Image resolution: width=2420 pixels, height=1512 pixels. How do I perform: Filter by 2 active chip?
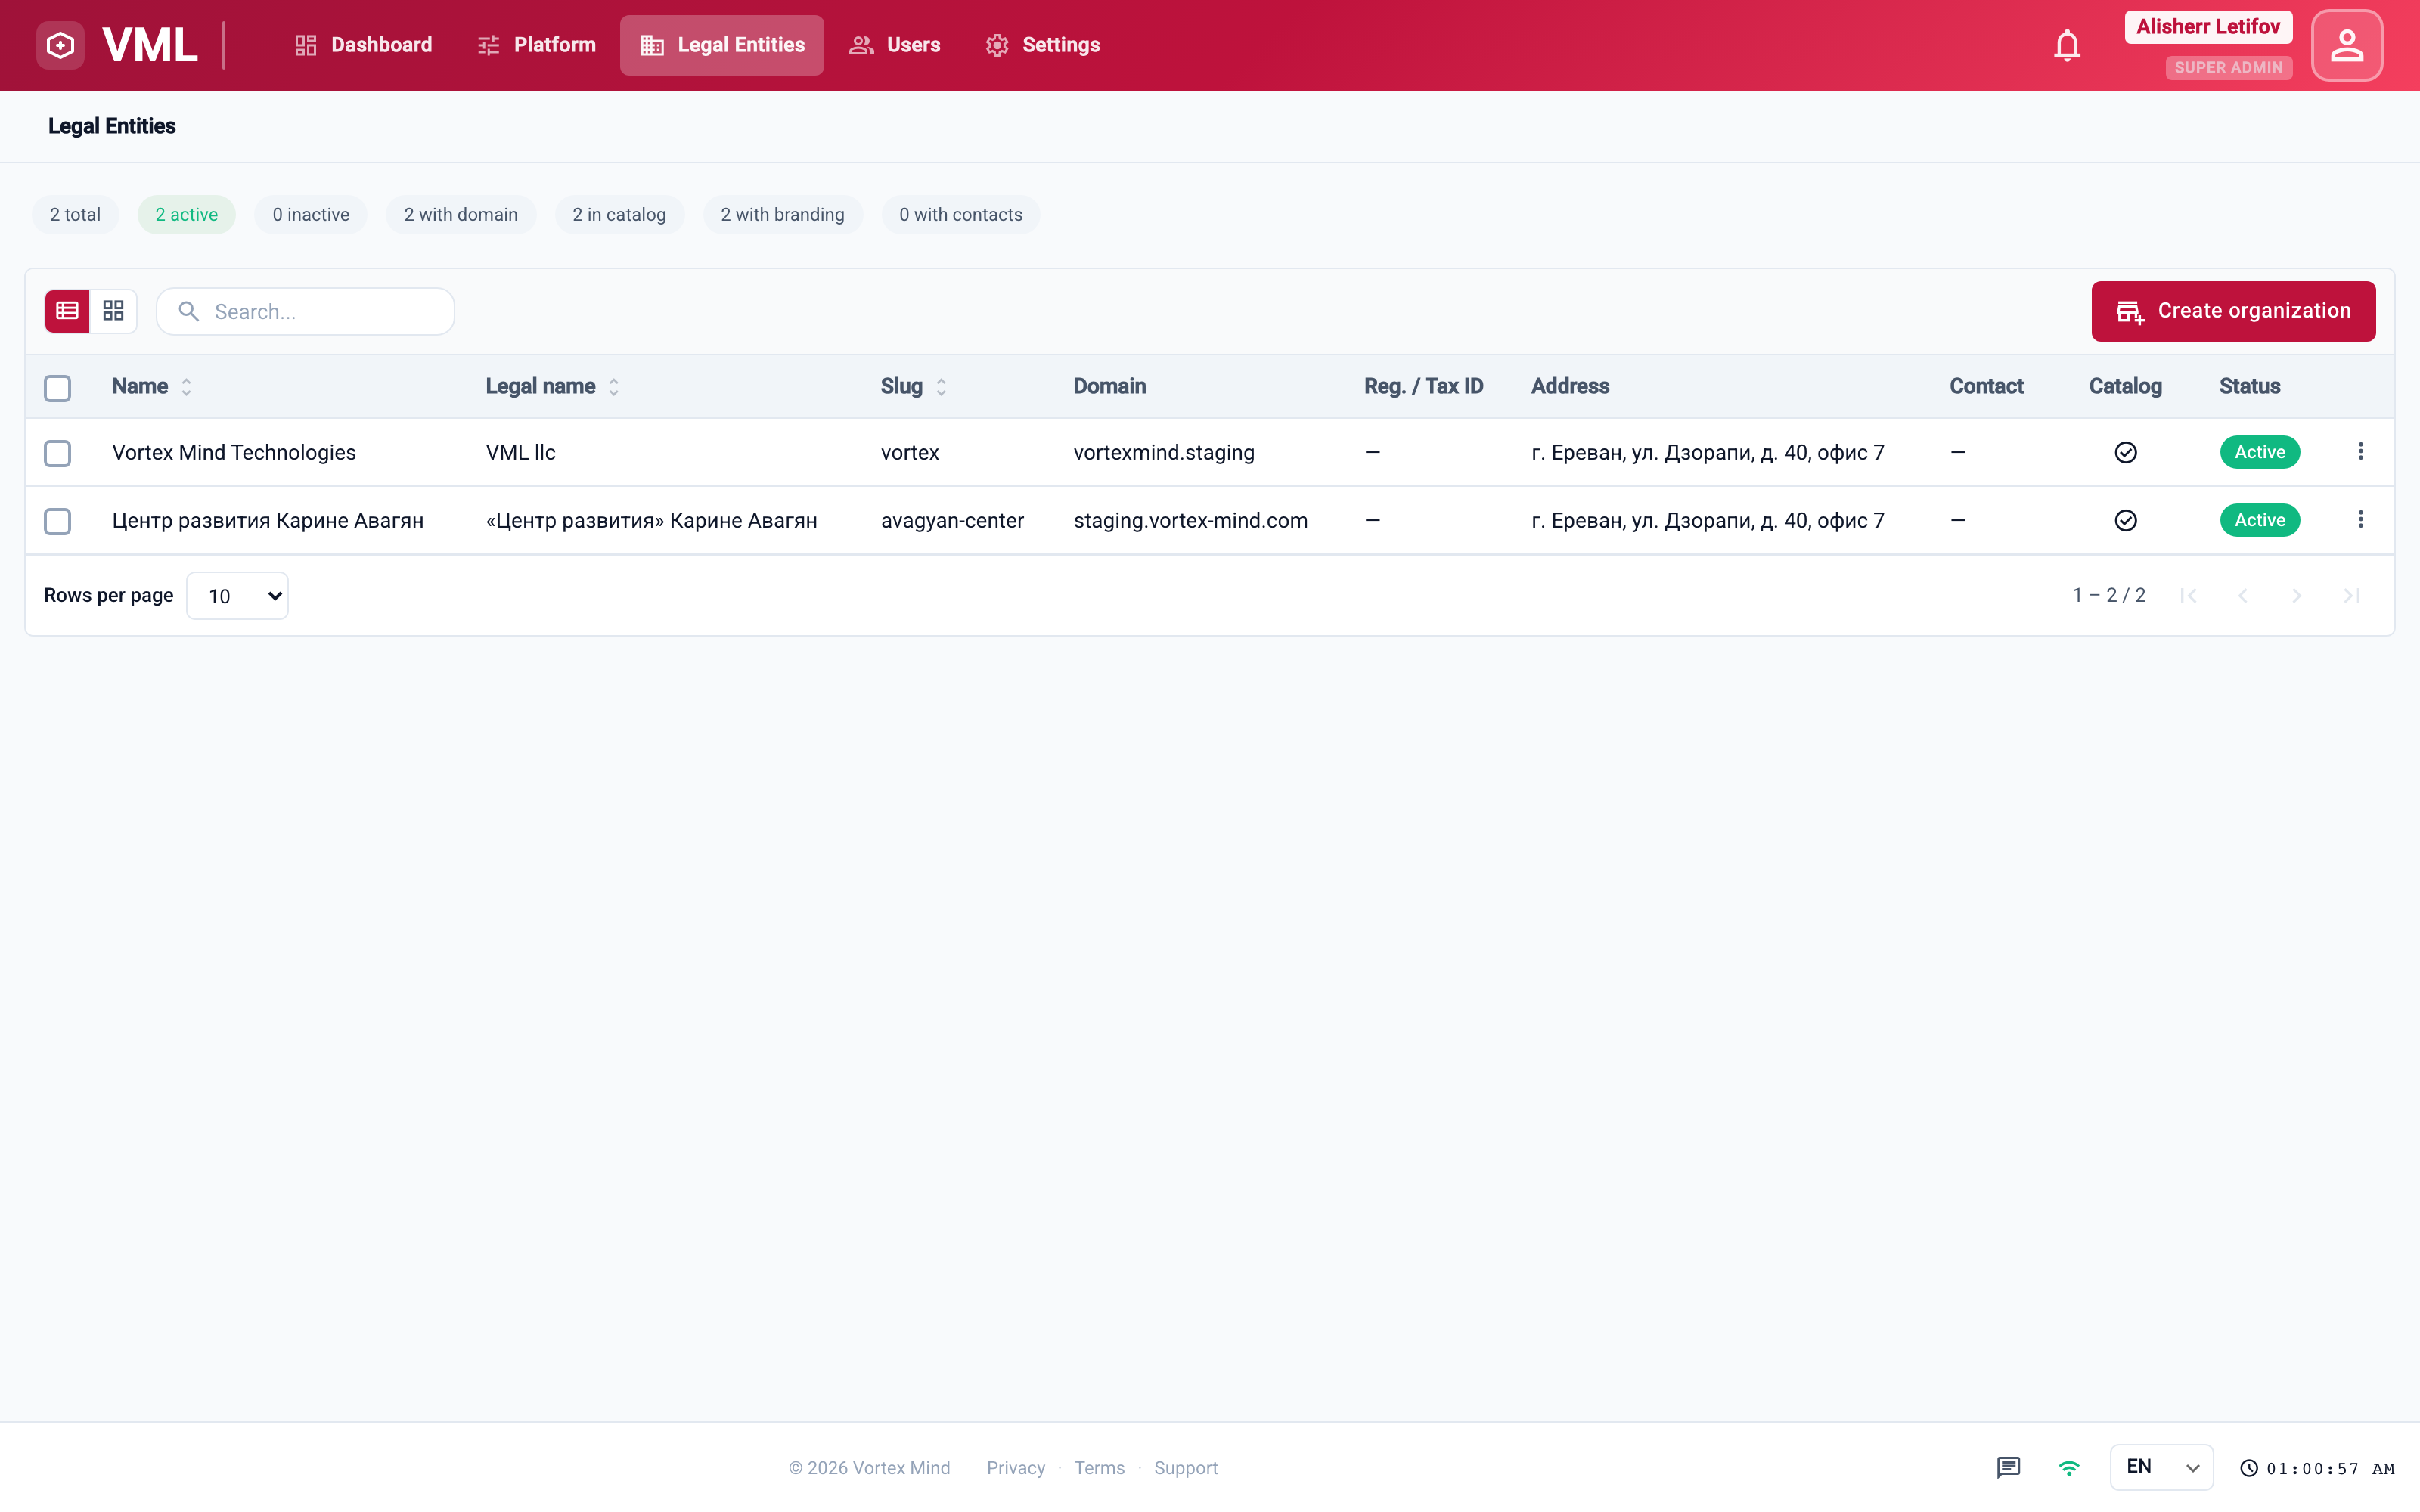click(x=186, y=214)
